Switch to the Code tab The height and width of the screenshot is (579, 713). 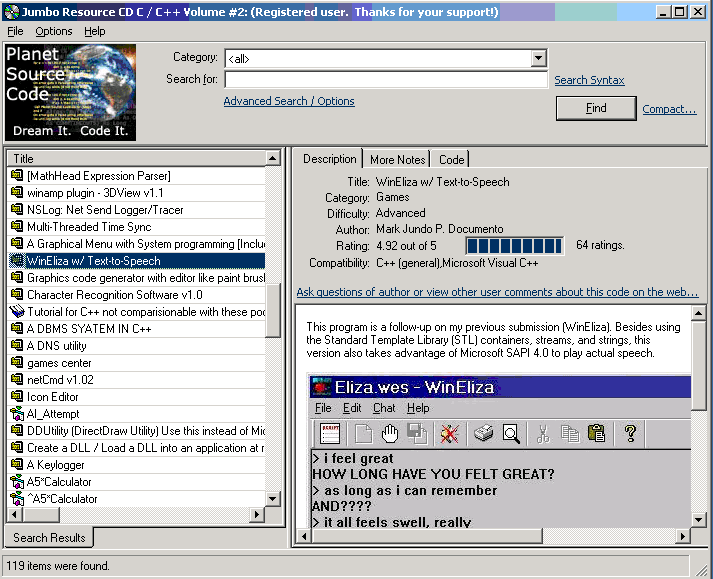[451, 160]
